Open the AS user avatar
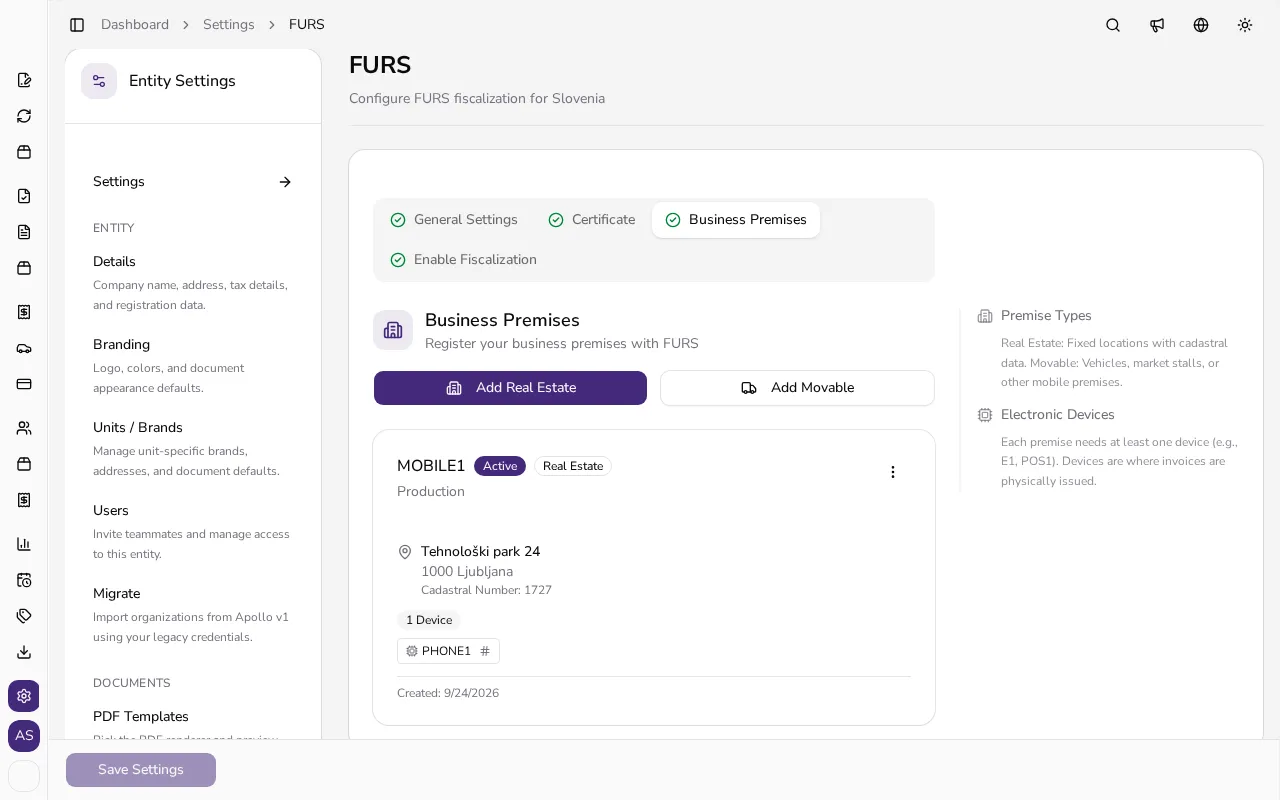Screen dimensions: 1280x800 click(x=24, y=736)
